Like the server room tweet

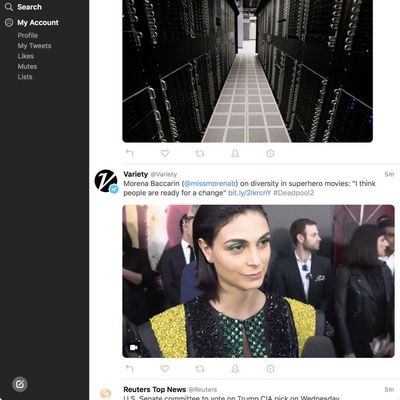(165, 153)
